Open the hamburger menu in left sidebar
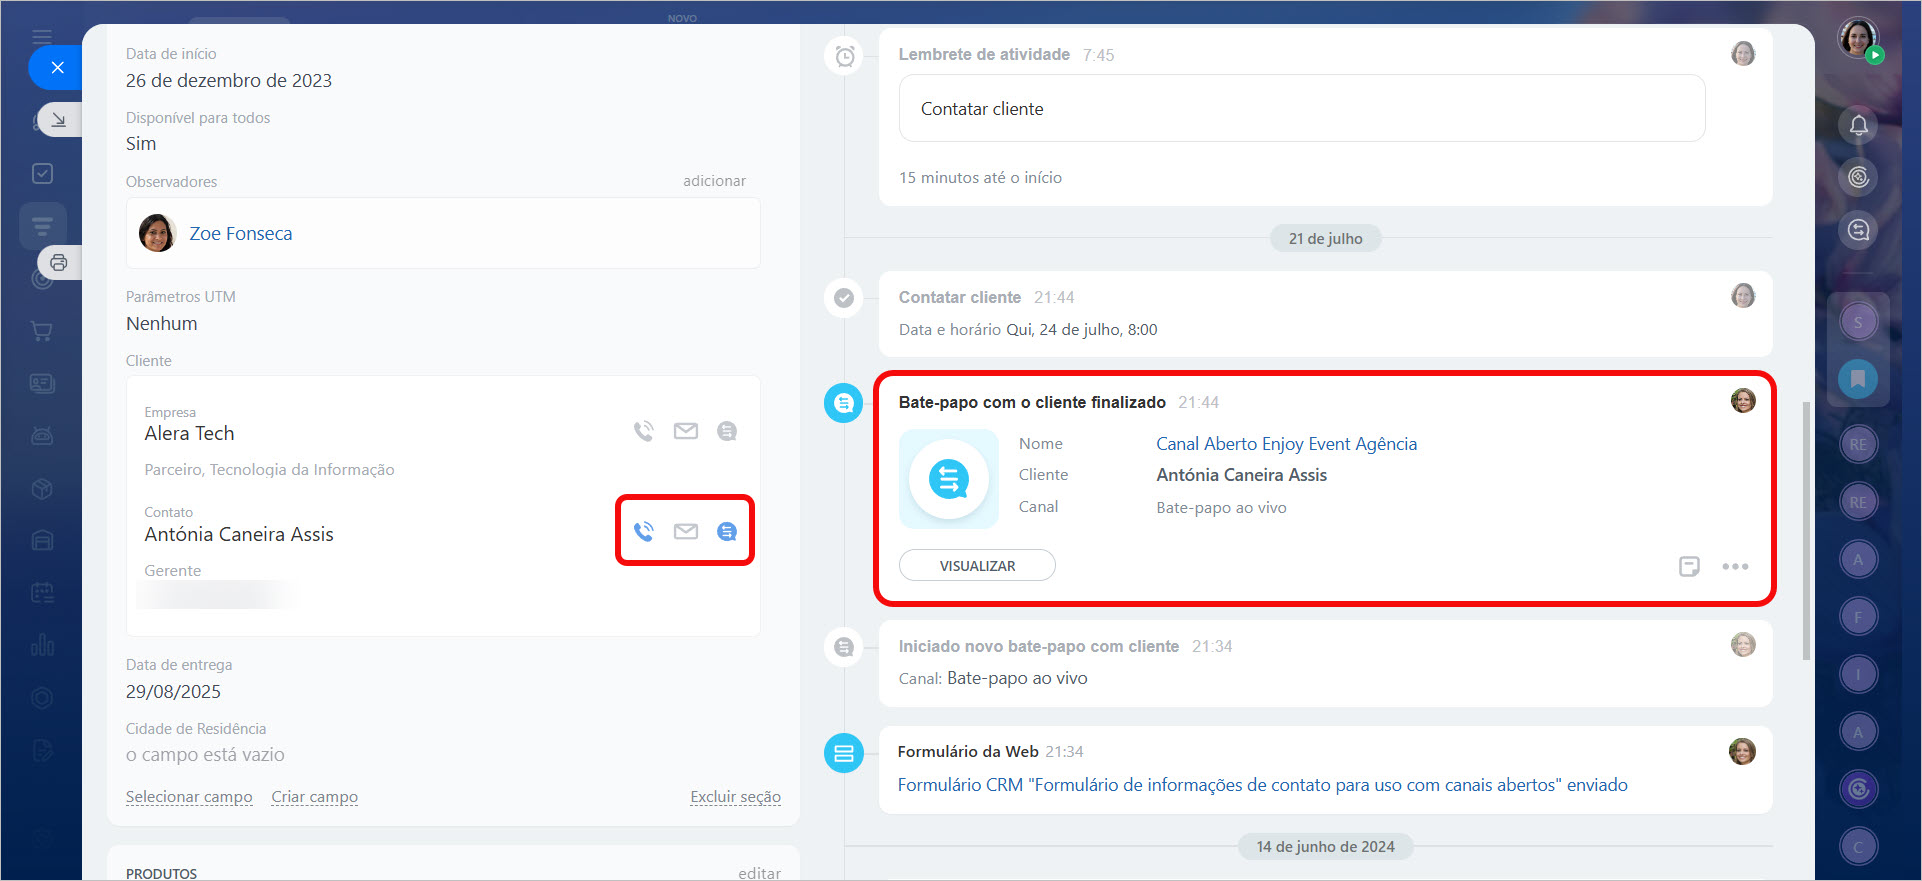Screen dimensions: 1922x881 [x=42, y=37]
